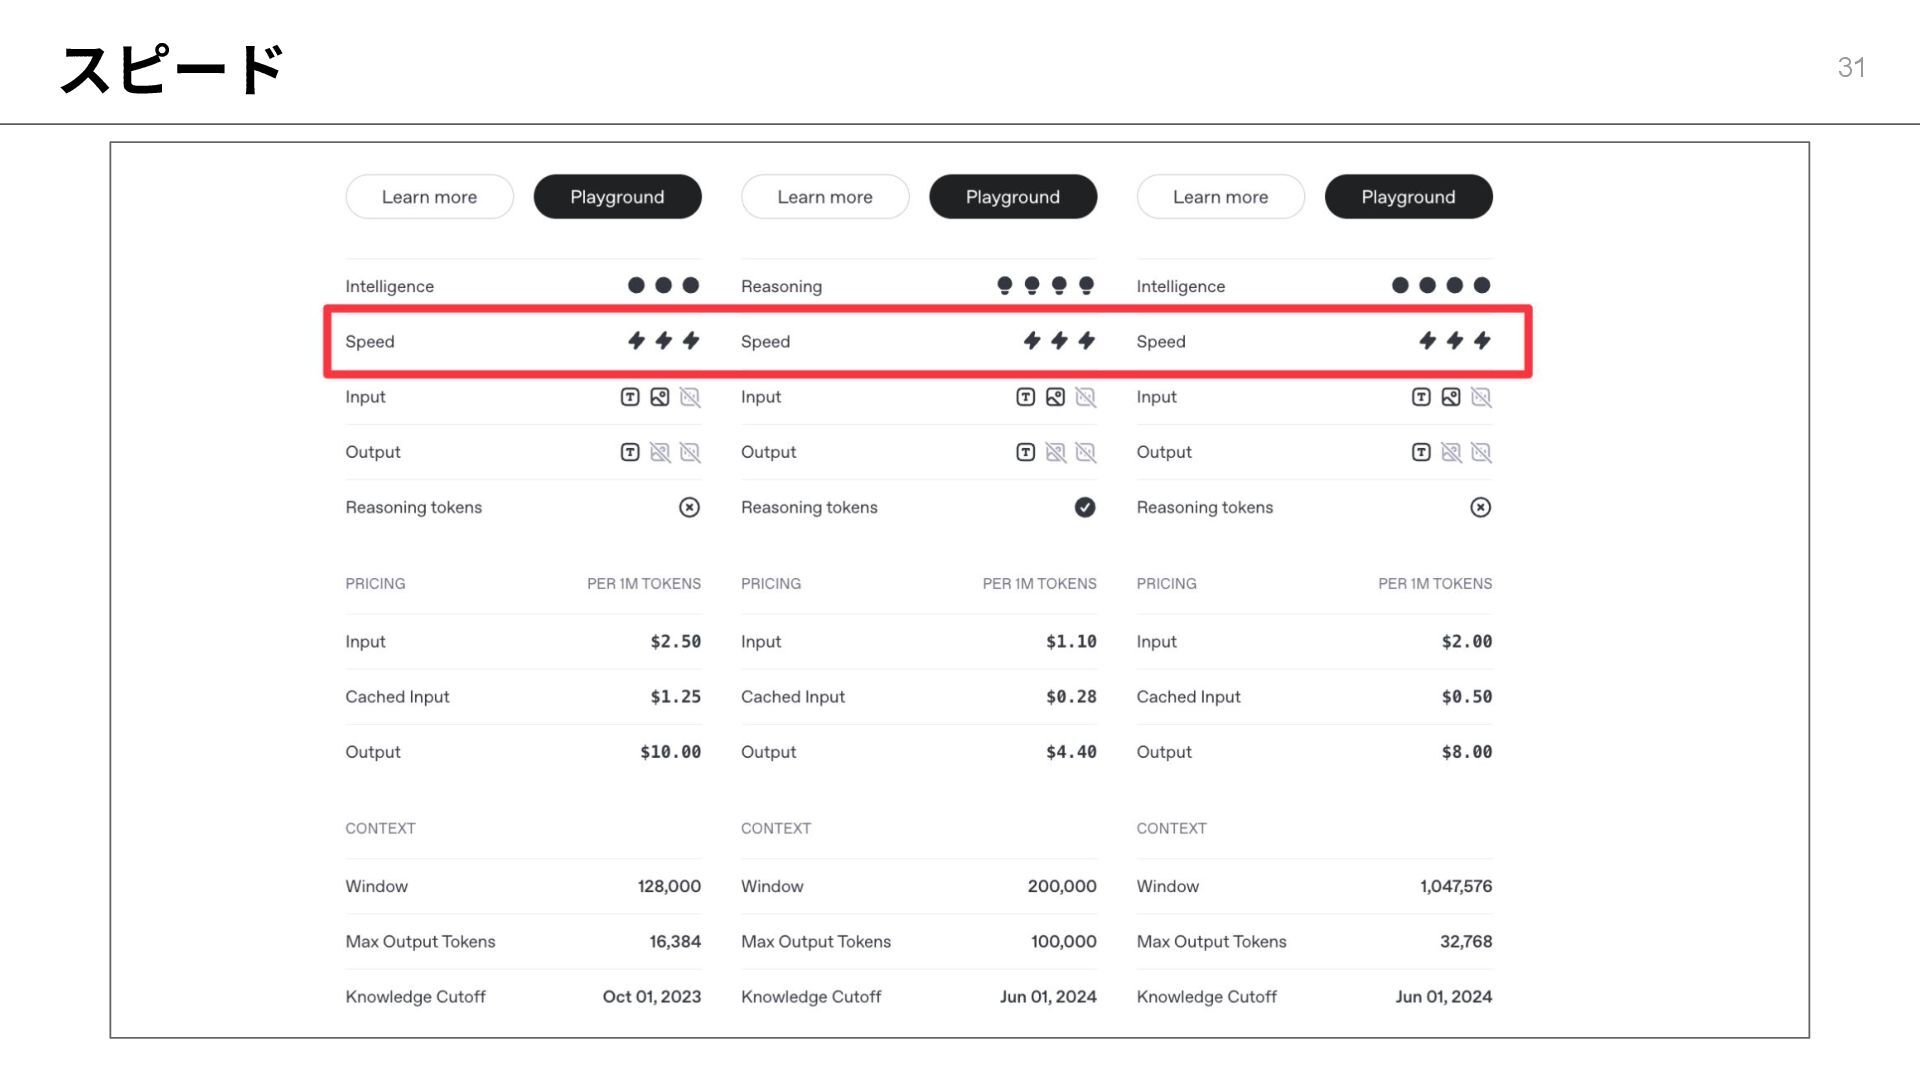
Task: Open the third column's Playground button
Action: pyautogui.click(x=1408, y=197)
